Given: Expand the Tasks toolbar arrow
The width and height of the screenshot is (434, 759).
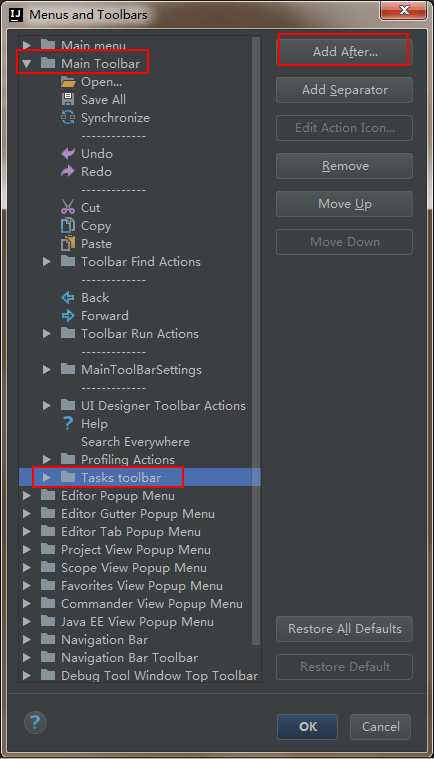Looking at the screenshot, I should [47, 478].
